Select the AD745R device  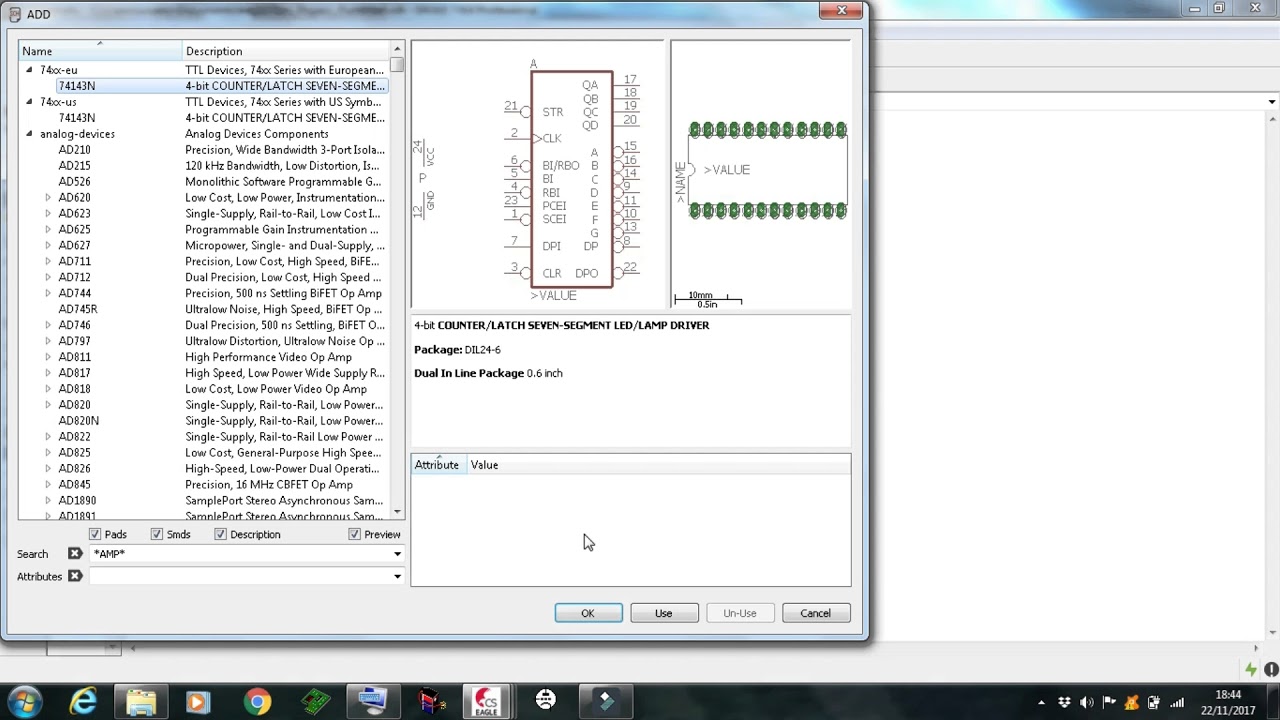tap(78, 310)
